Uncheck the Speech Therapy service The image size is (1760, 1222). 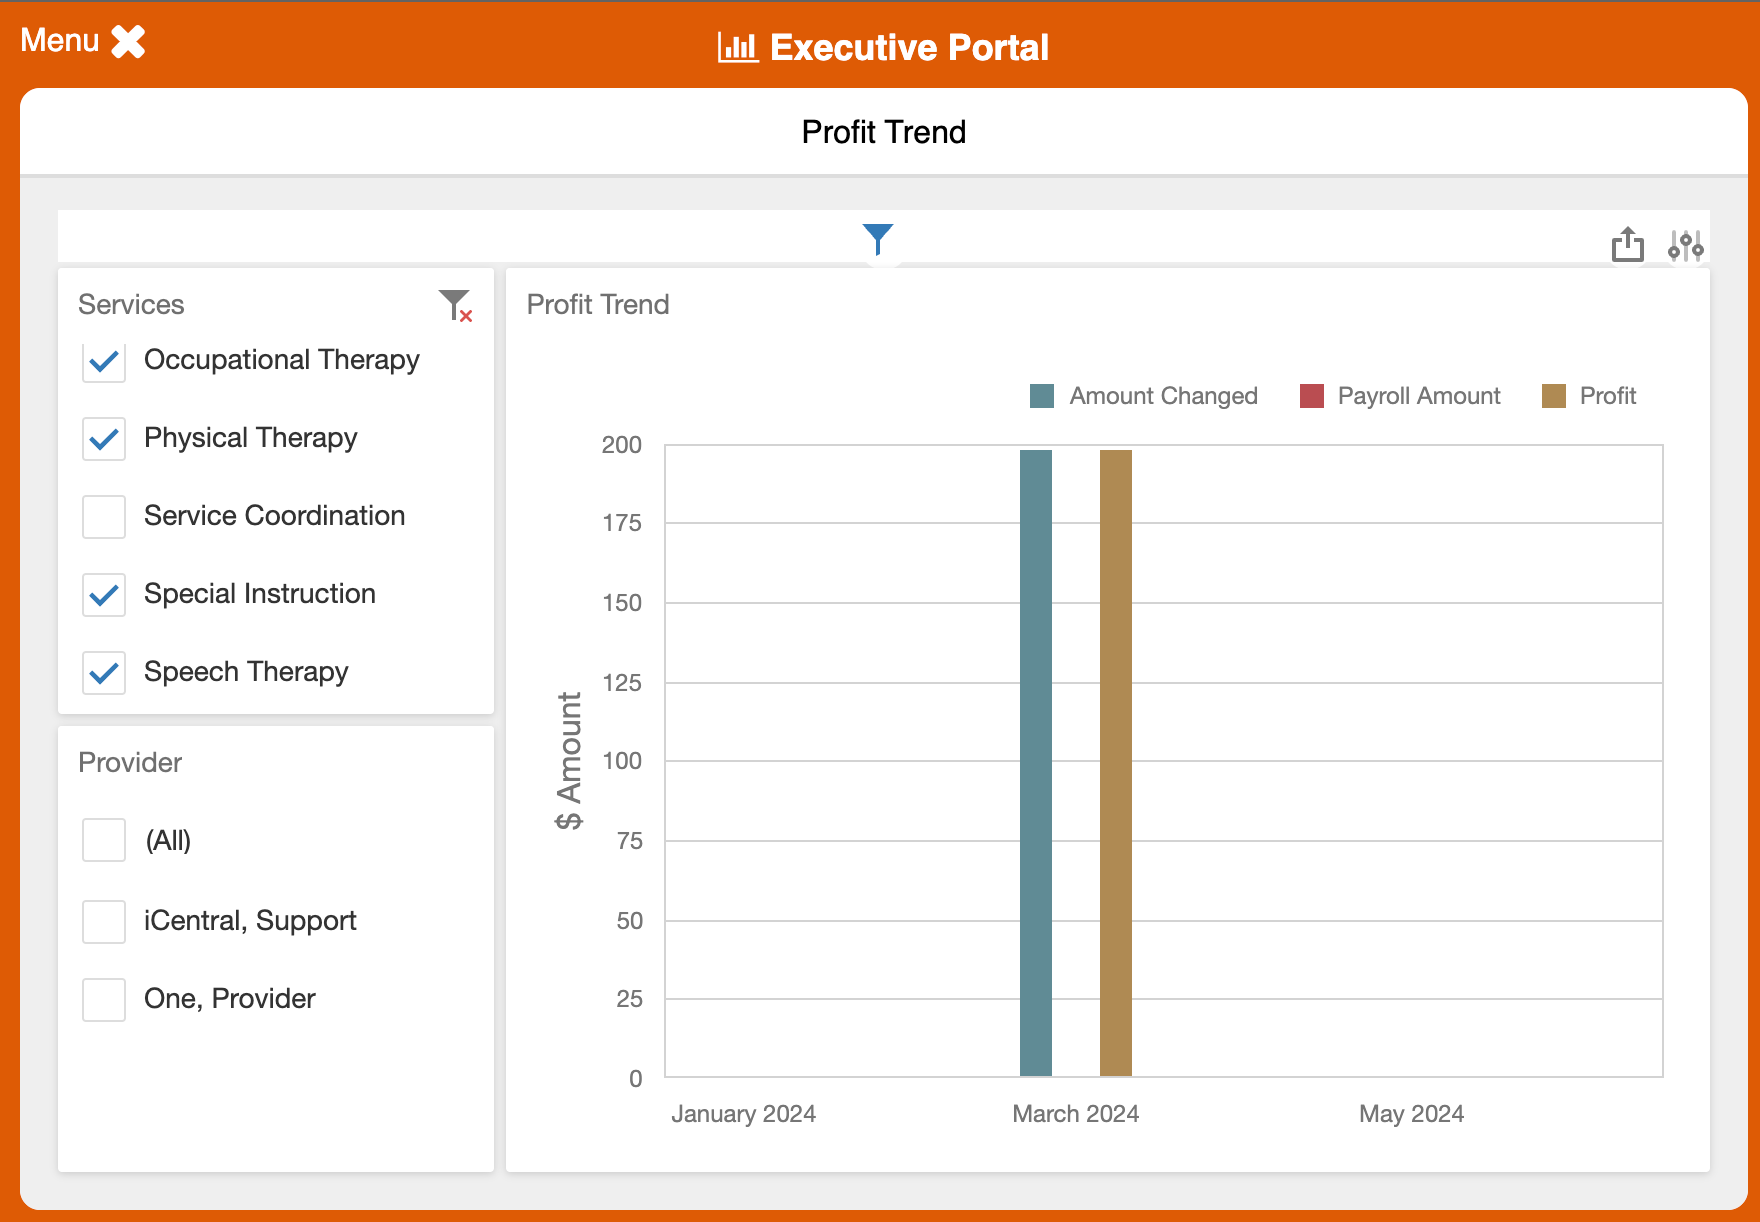[103, 673]
